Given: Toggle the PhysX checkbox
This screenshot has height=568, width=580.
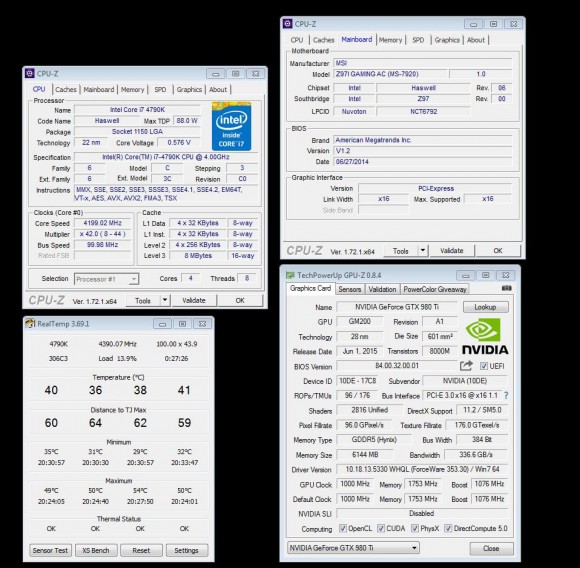Looking at the screenshot, I should coord(415,528).
